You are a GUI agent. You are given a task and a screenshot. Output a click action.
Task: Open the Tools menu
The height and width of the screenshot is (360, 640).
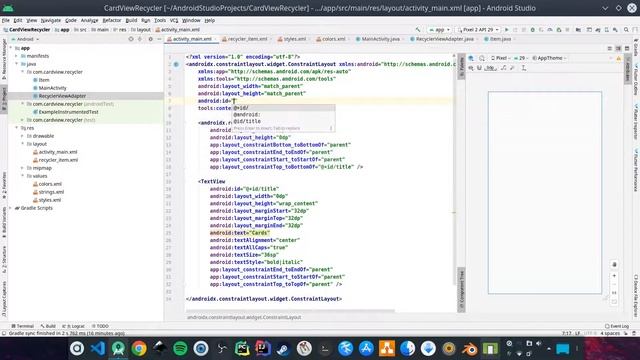pyautogui.click(x=160, y=20)
